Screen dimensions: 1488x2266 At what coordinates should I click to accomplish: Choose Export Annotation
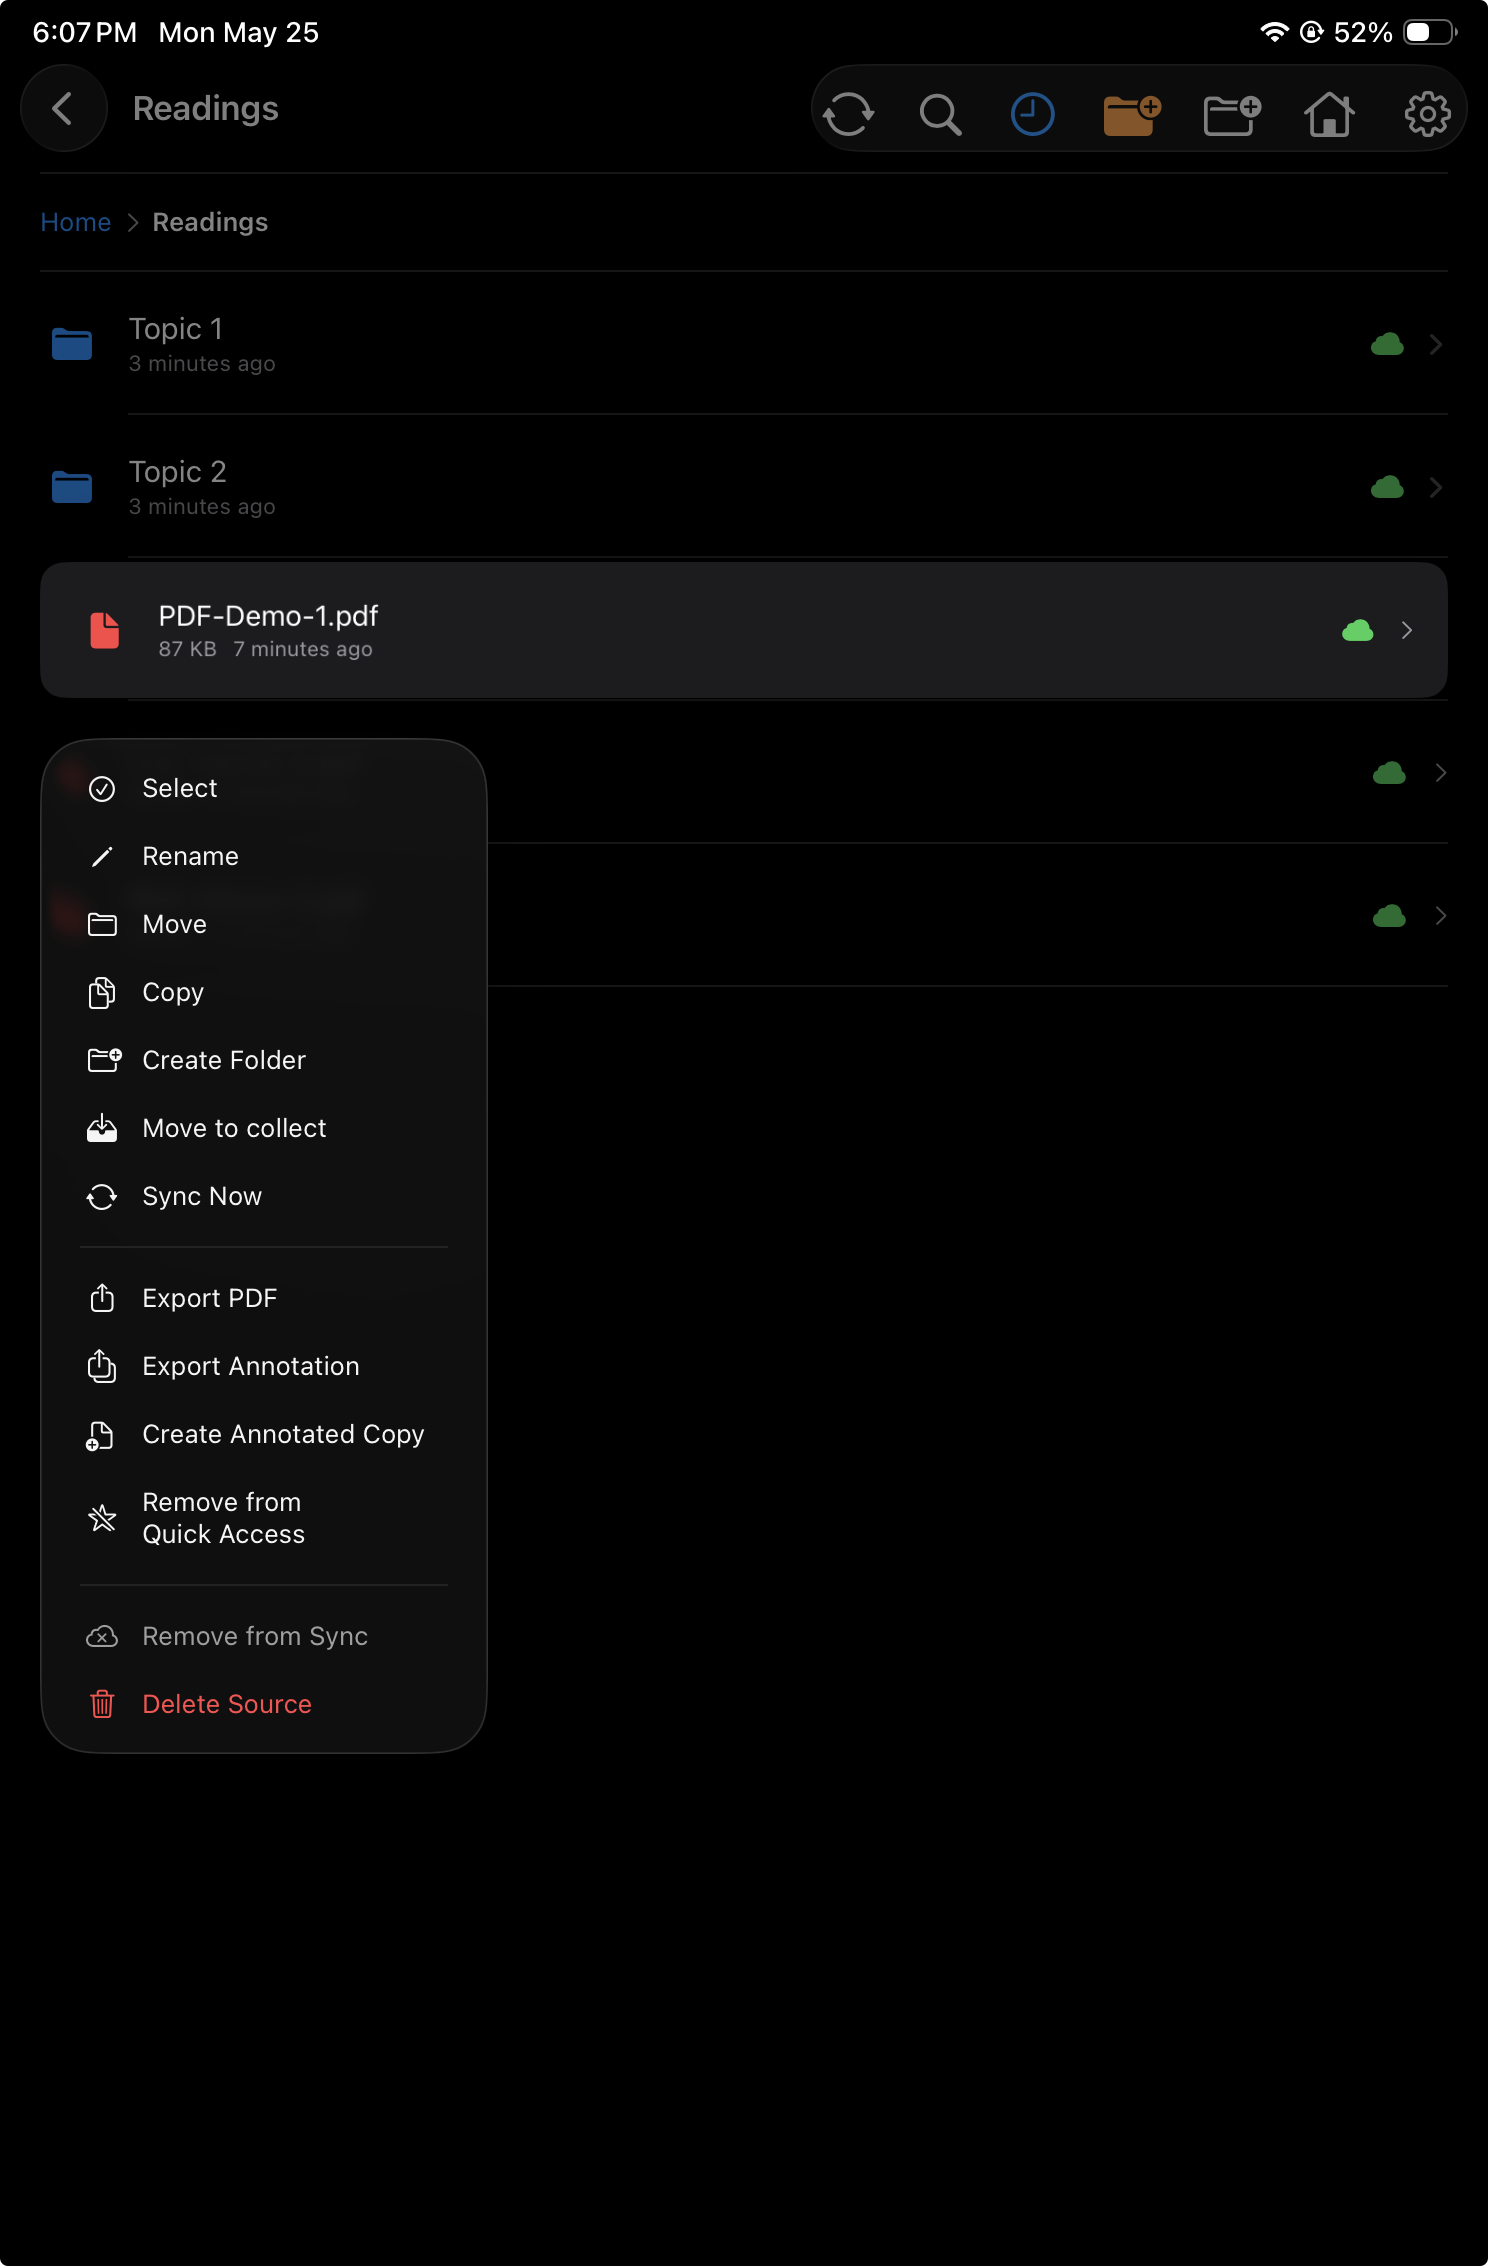(264, 1366)
